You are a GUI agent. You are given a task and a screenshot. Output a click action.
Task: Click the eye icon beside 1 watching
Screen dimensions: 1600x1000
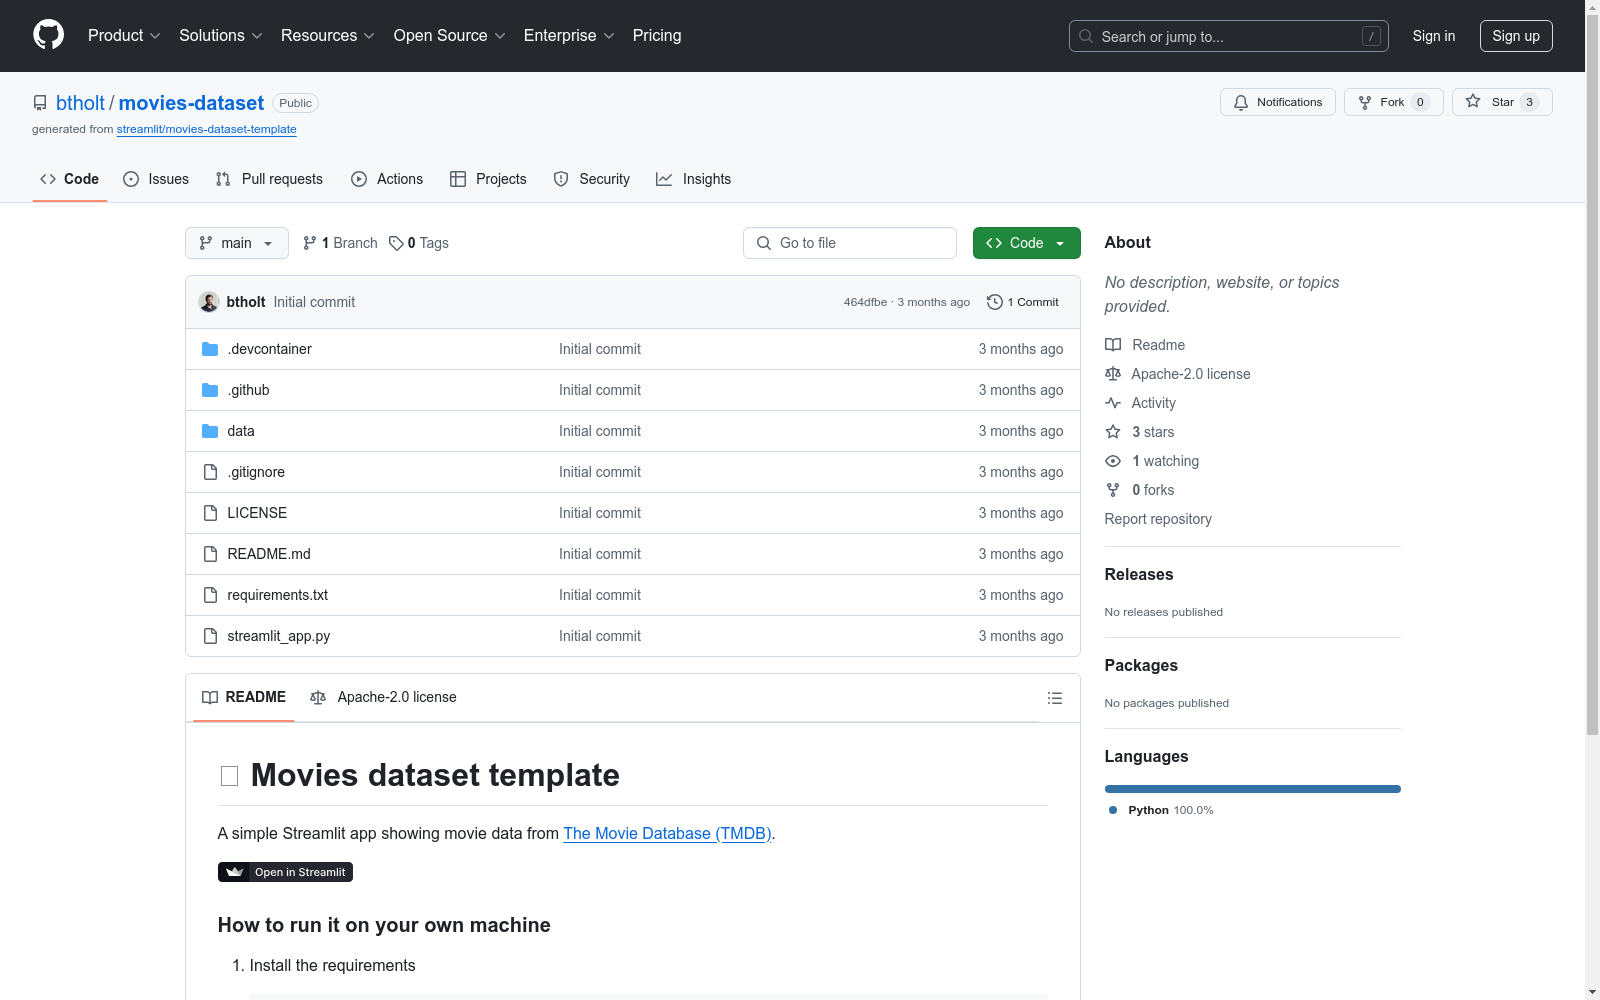point(1113,461)
